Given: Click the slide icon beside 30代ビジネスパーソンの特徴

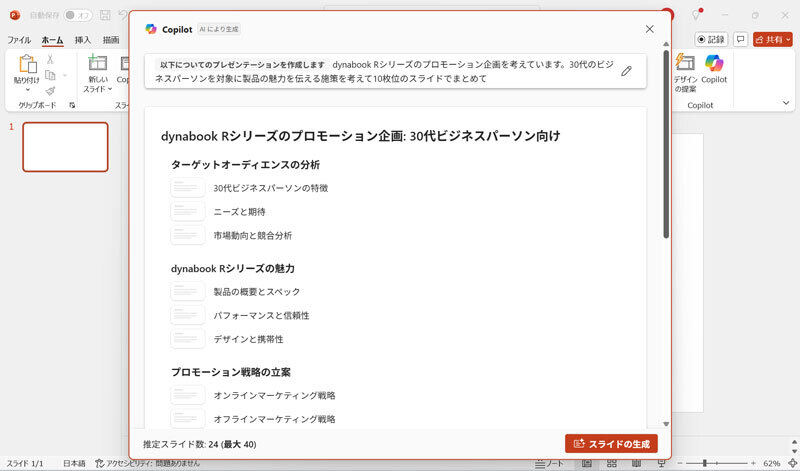Looking at the screenshot, I should (187, 188).
